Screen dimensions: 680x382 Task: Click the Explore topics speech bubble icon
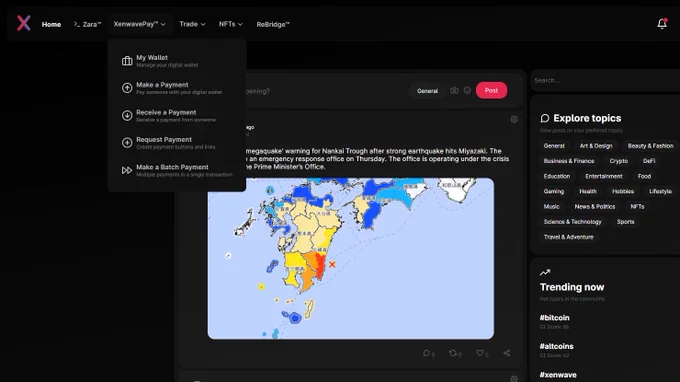545,118
